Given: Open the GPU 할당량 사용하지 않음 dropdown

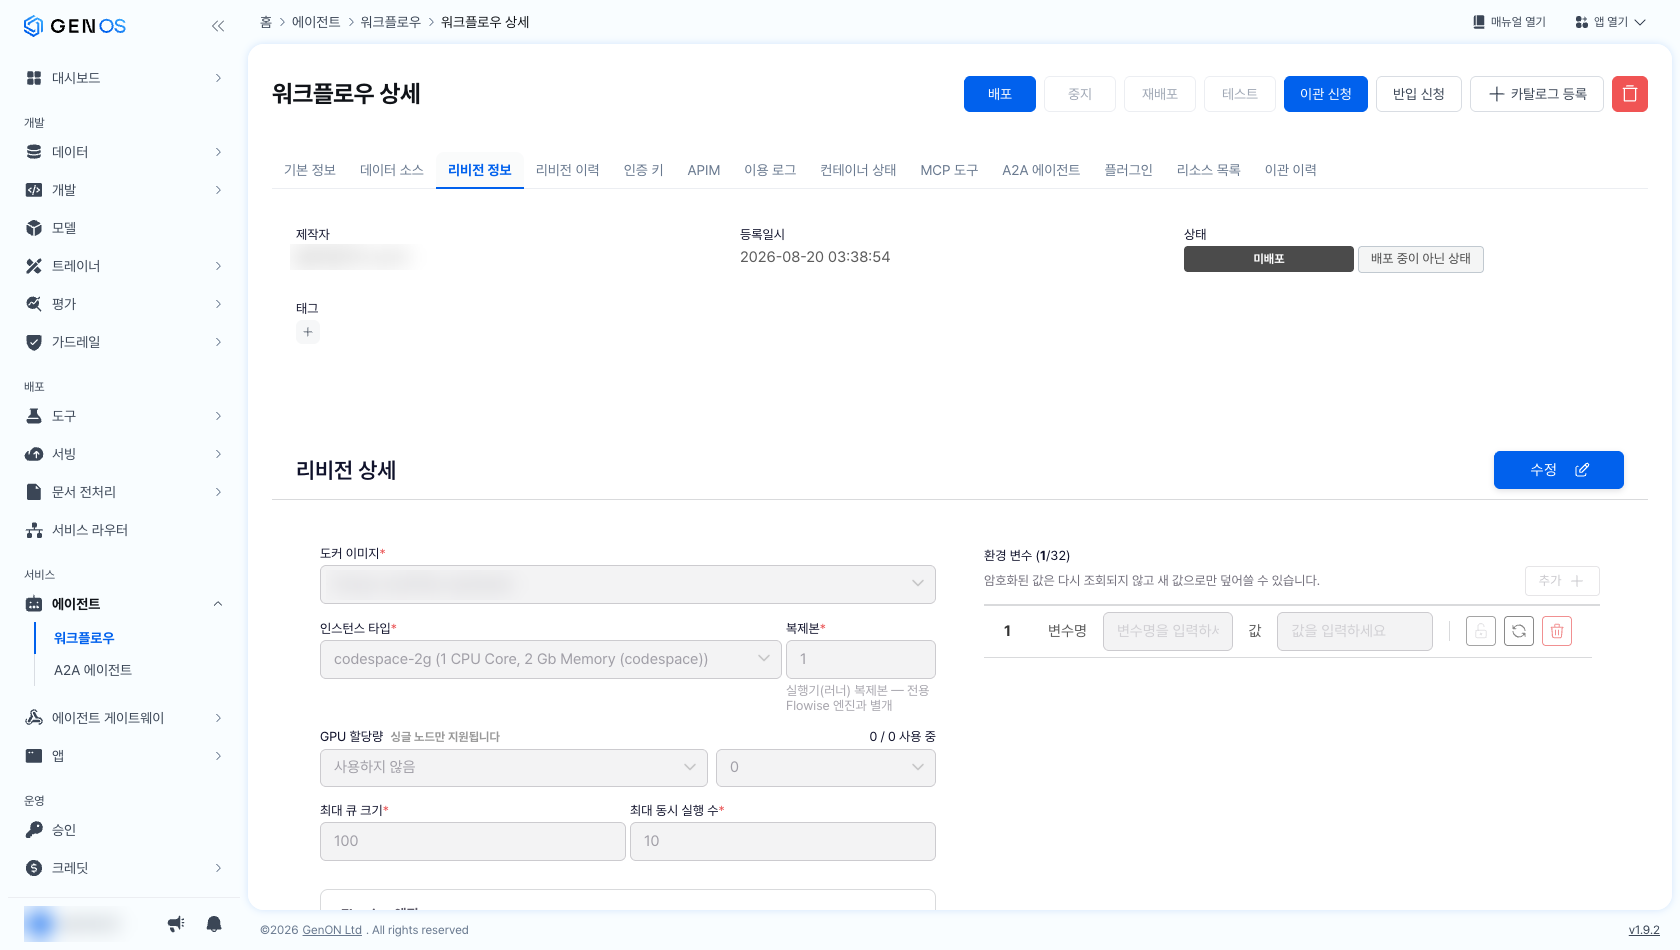Looking at the screenshot, I should coord(514,768).
